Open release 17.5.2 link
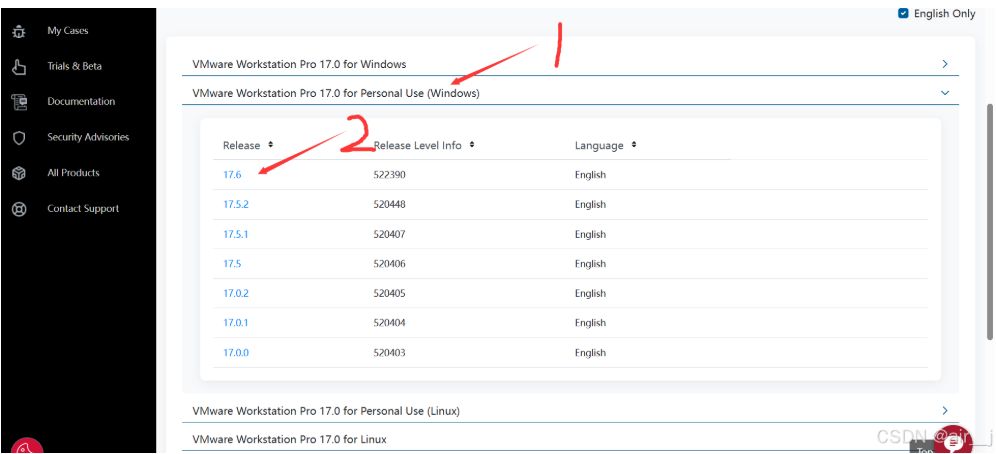 pos(236,204)
